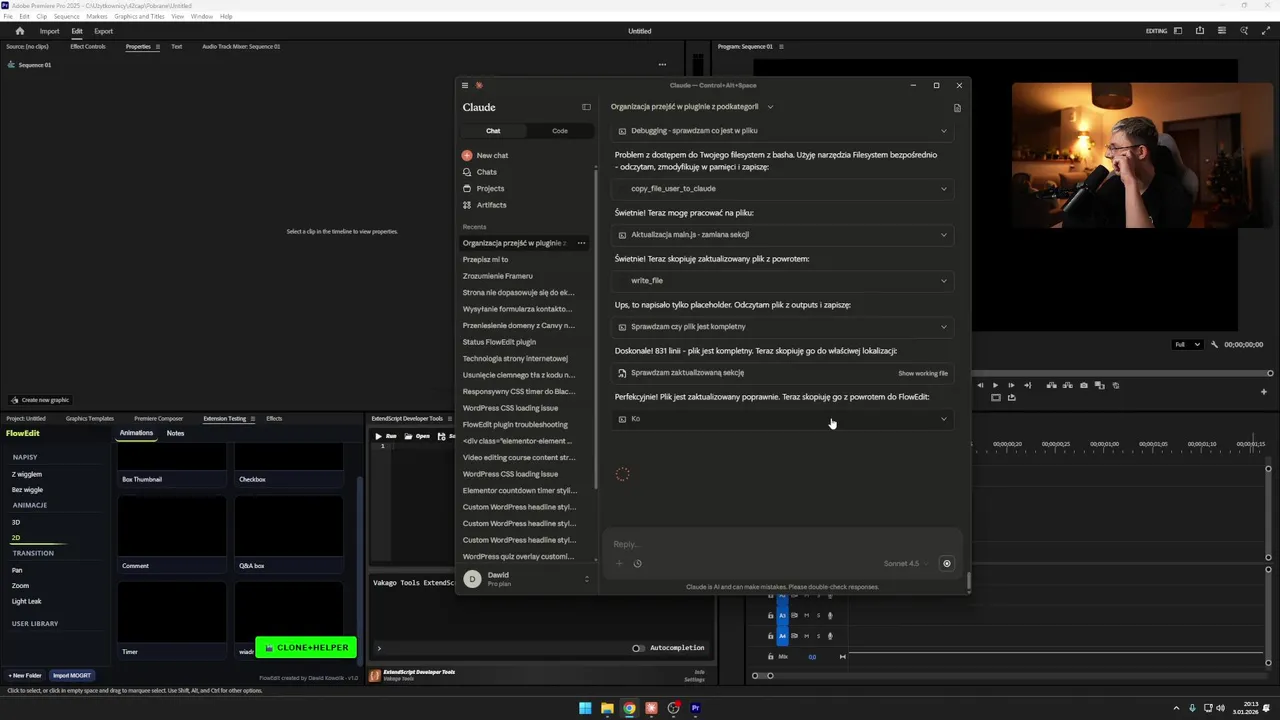
Task: Click + New Folder button
Action: [25, 675]
